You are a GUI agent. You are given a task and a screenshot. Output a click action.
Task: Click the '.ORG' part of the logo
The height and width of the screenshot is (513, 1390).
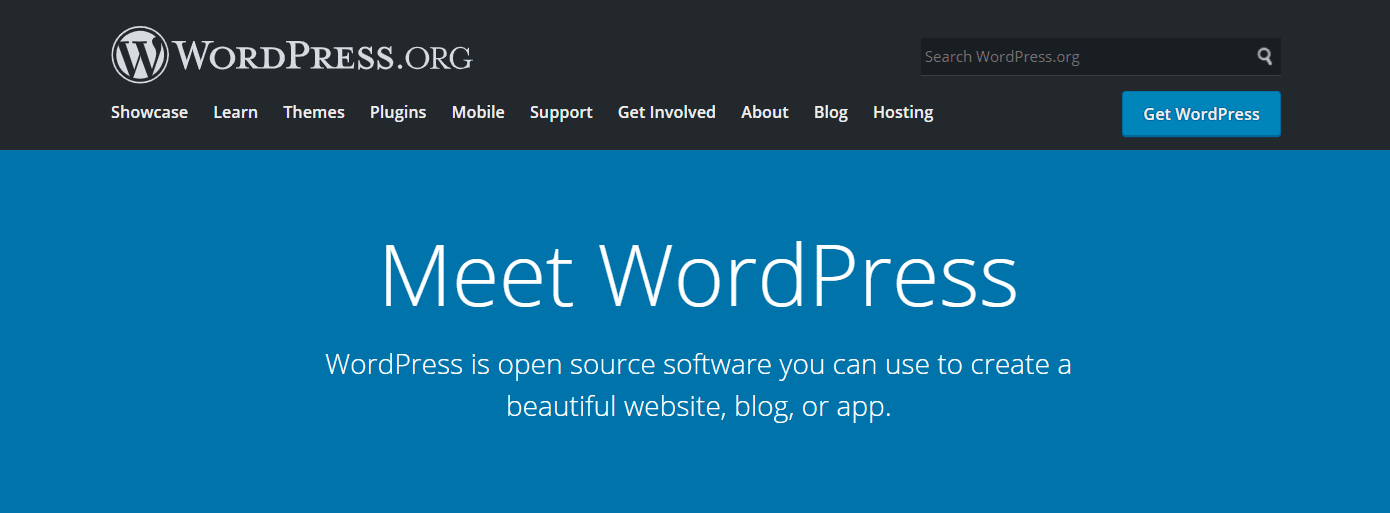tap(434, 58)
